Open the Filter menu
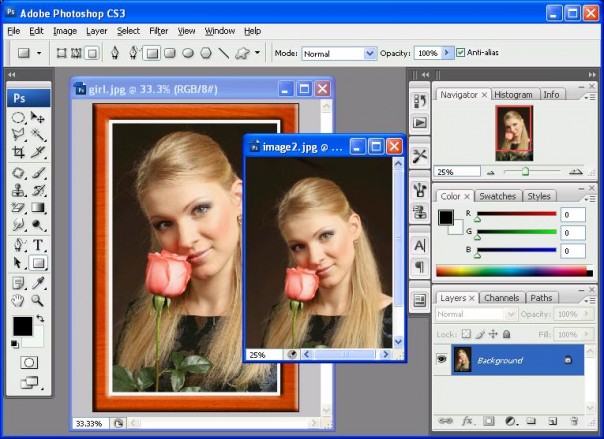 158,31
